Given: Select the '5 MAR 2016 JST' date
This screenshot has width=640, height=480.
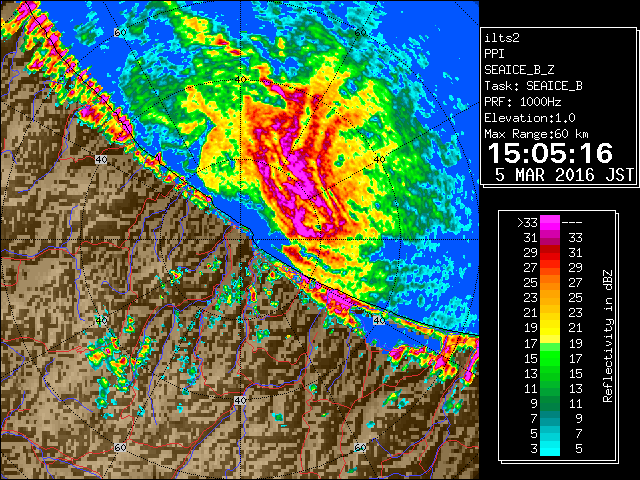Looking at the screenshot, I should coord(564,175).
